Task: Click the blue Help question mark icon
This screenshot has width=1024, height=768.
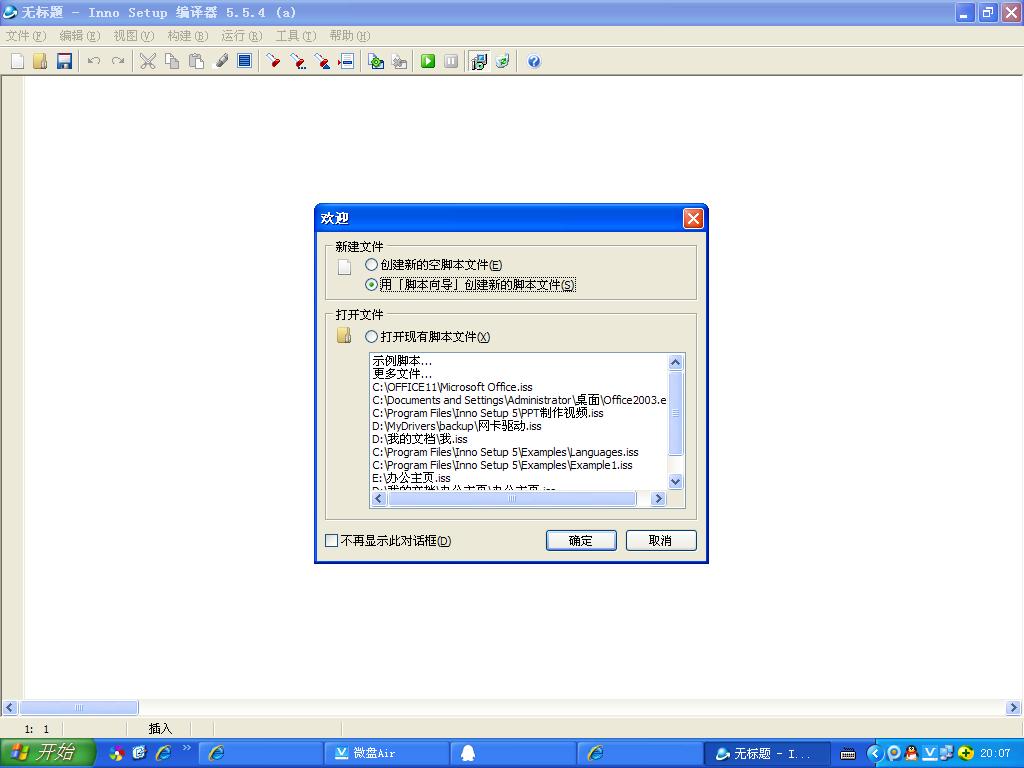Action: 534,61
